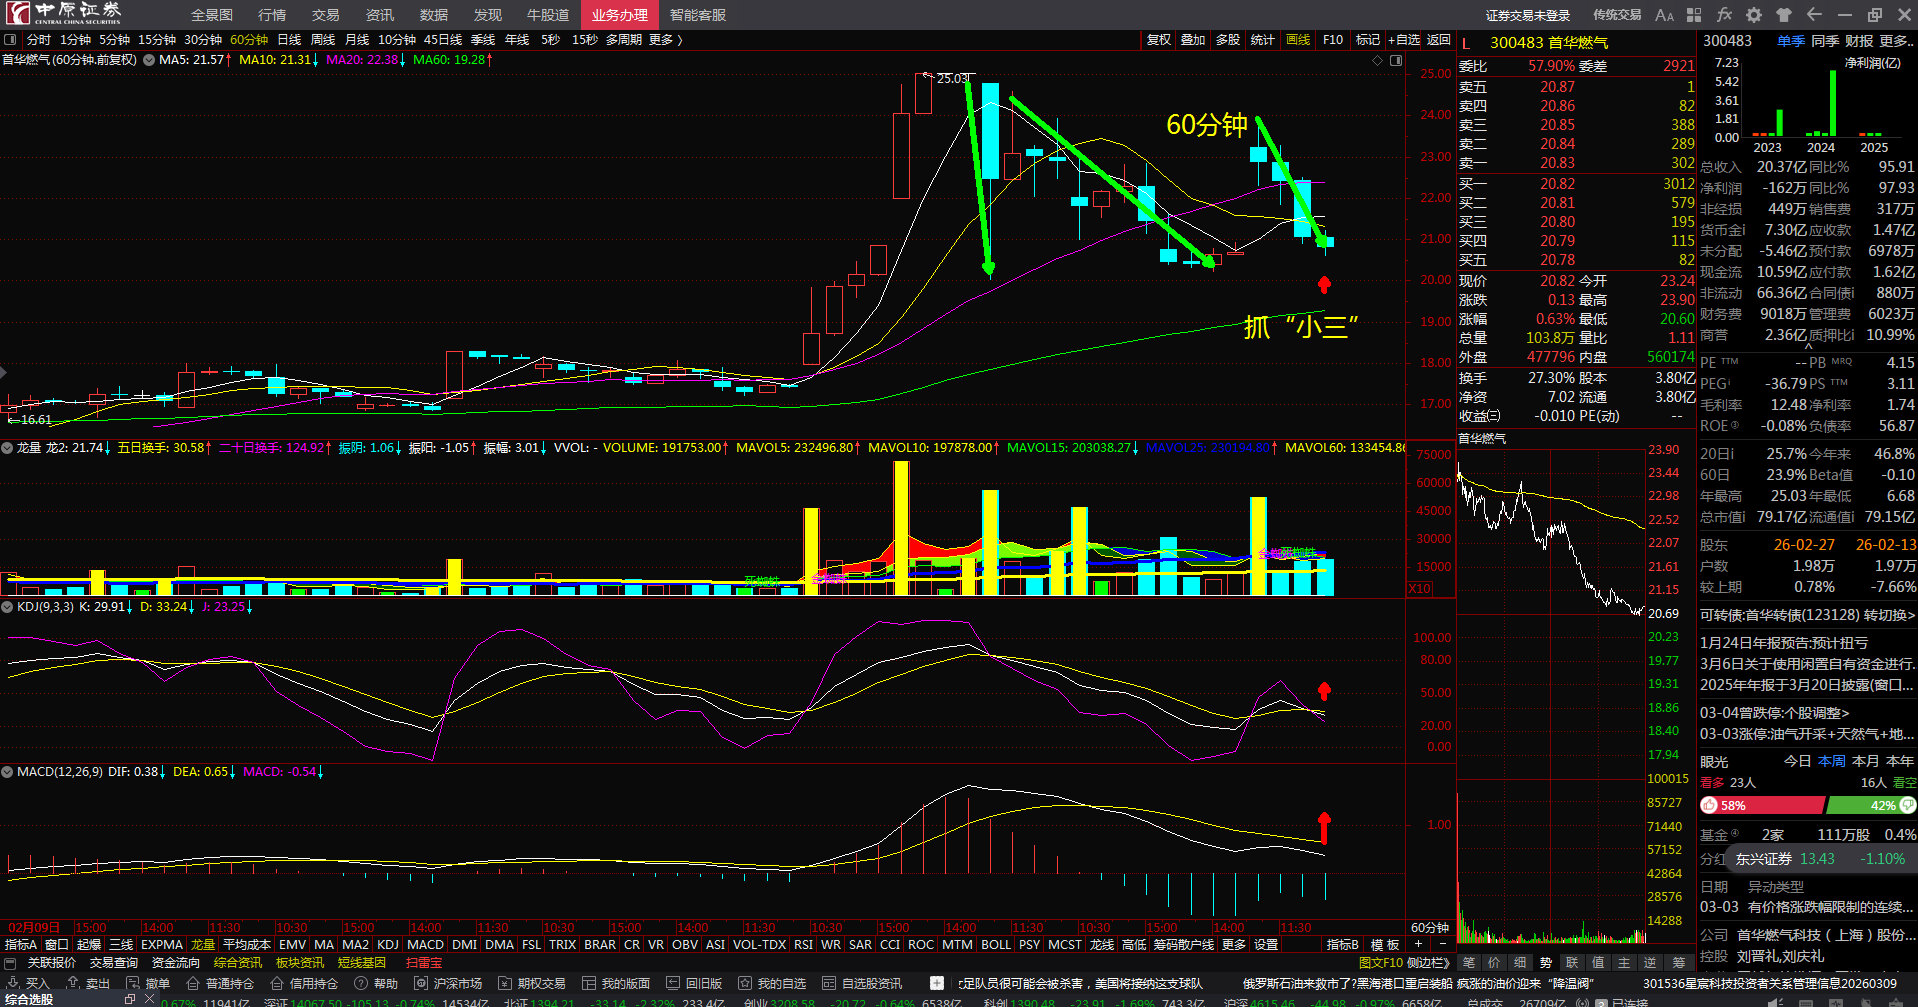Image resolution: width=1918 pixels, height=1007 pixels.
Task: Click the font size Aa icon
Action: [x=1664, y=15]
